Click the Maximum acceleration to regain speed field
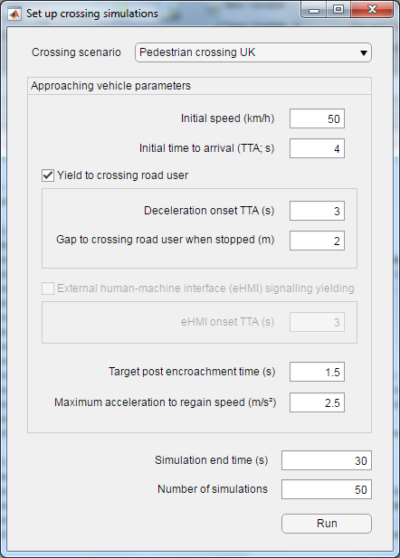The width and height of the screenshot is (400, 558). 317,402
